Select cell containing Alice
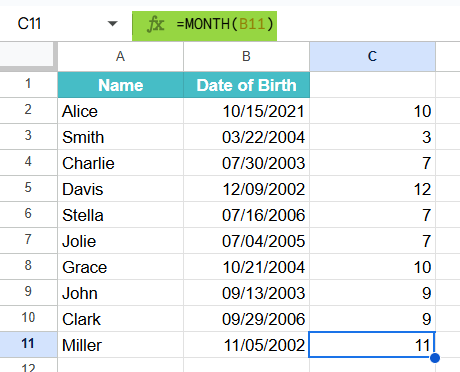 [x=120, y=111]
